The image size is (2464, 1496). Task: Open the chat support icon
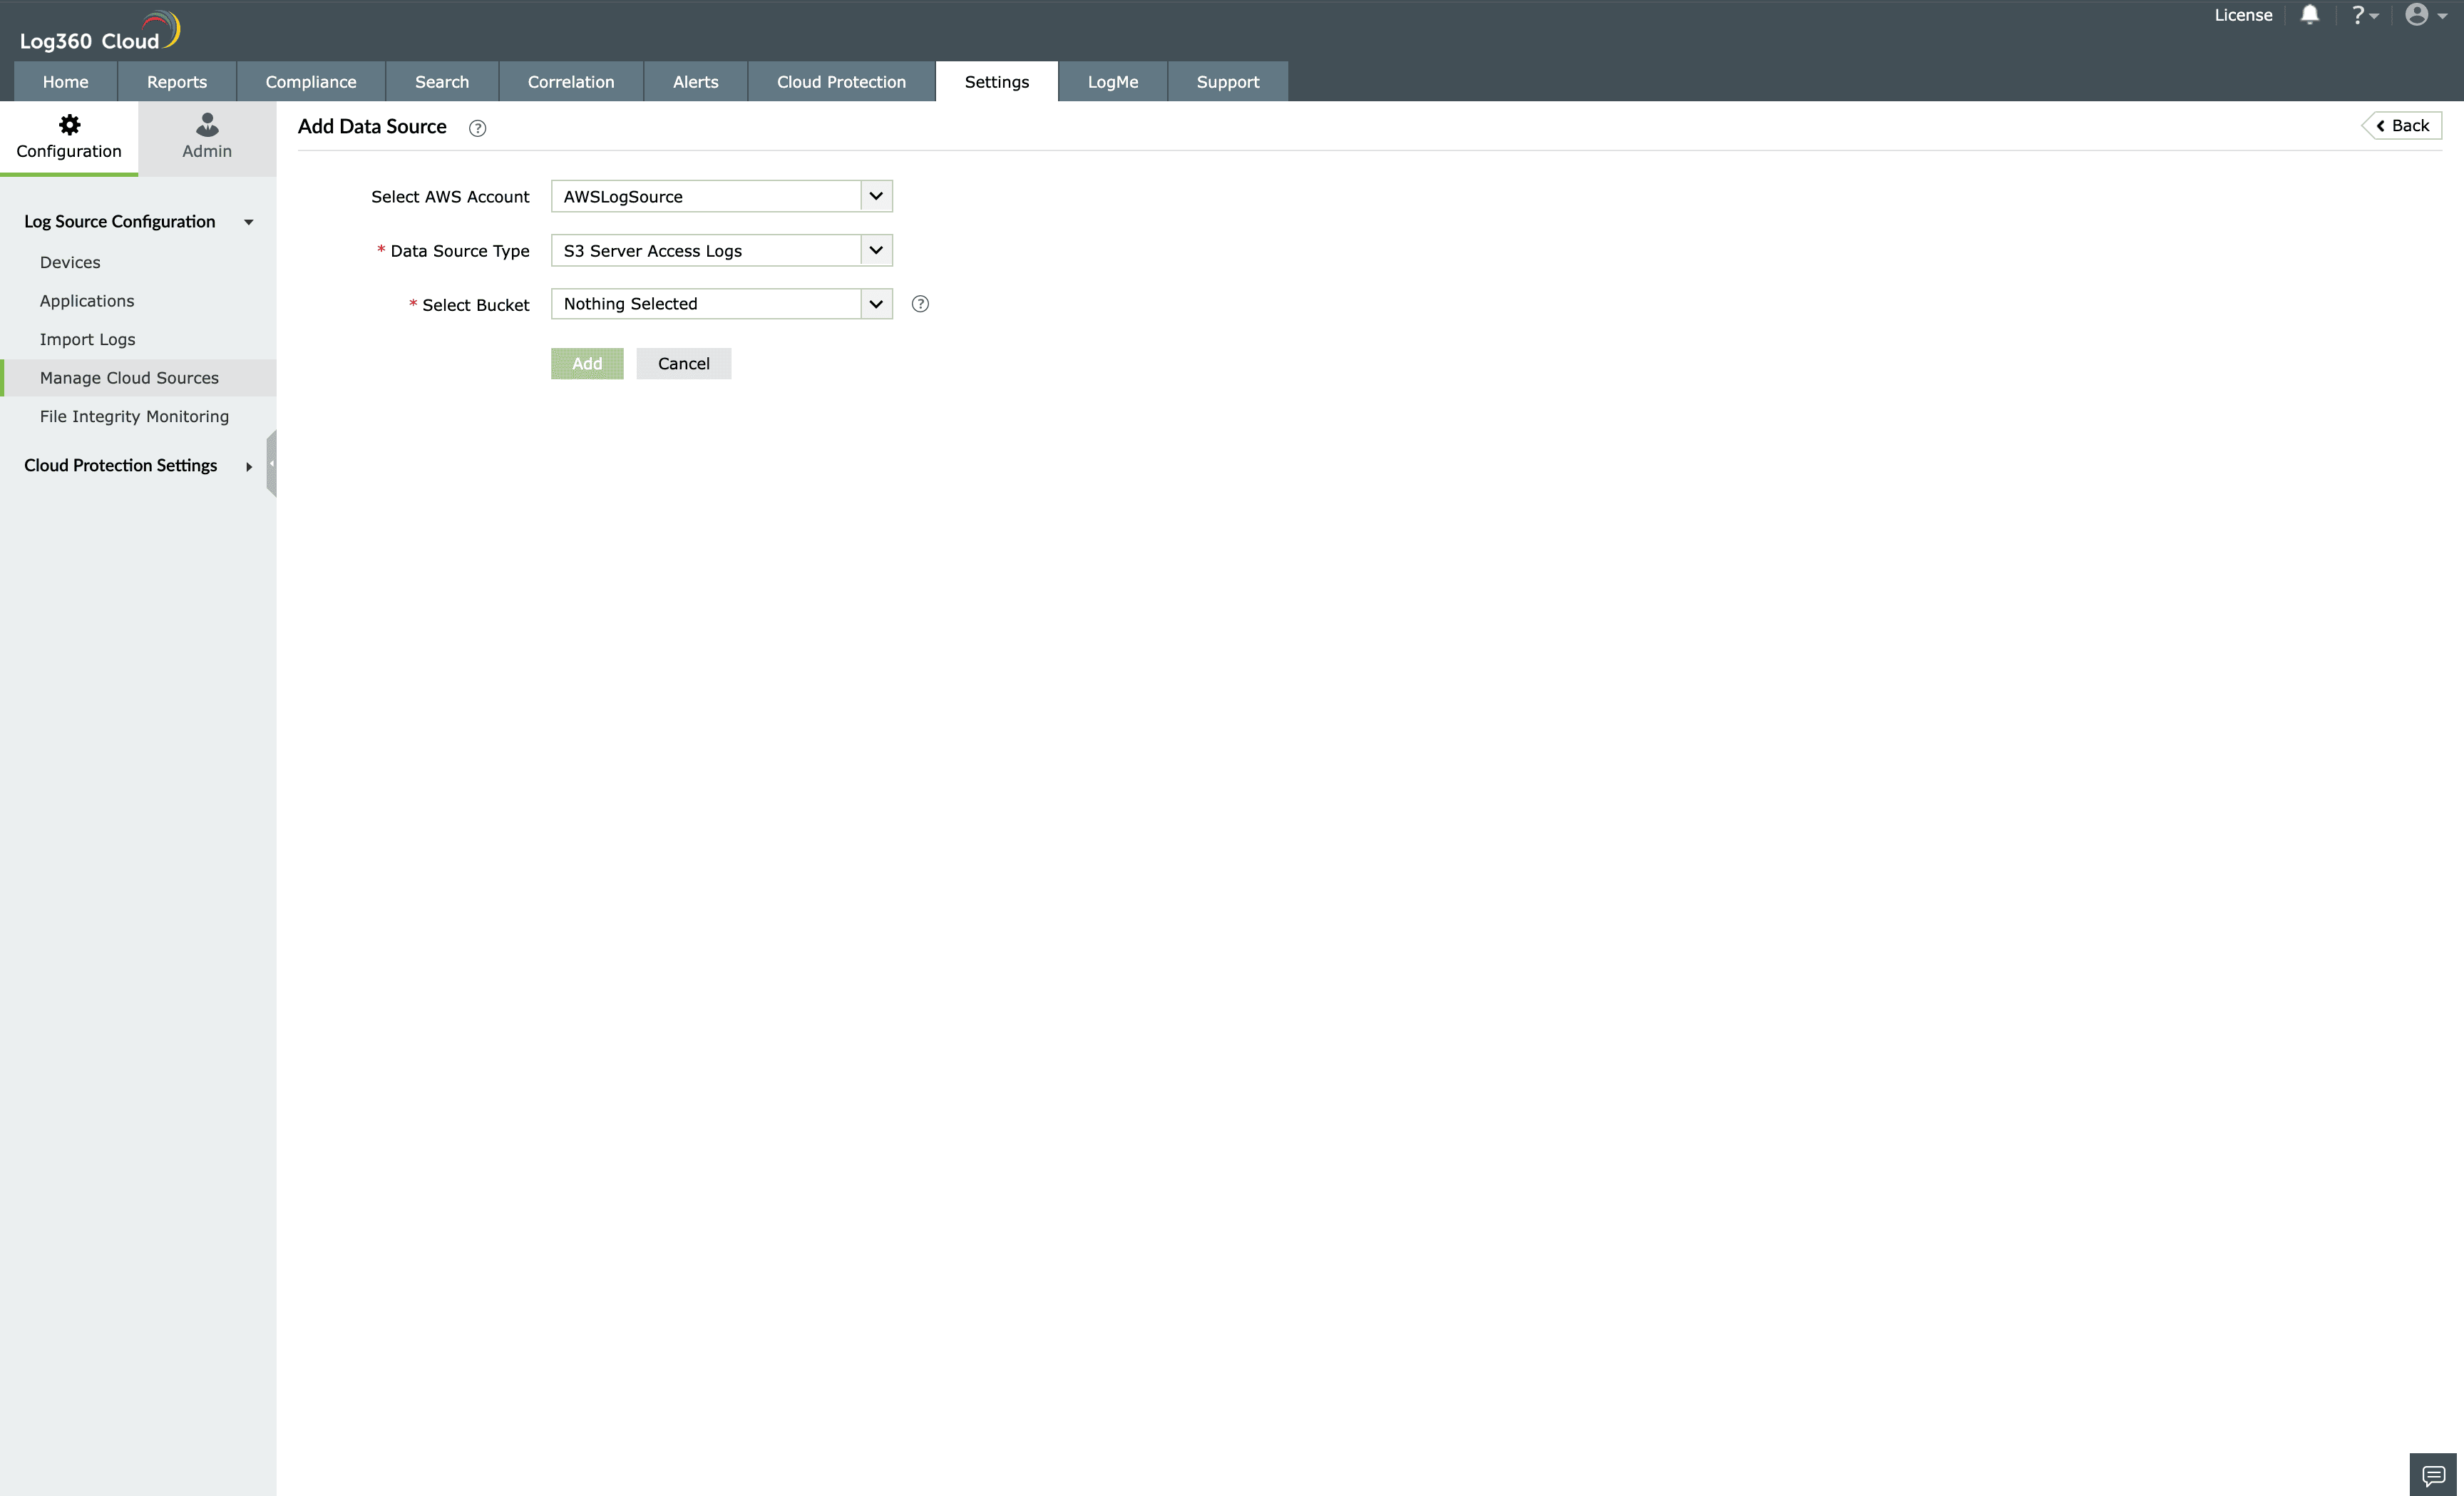point(2433,1475)
